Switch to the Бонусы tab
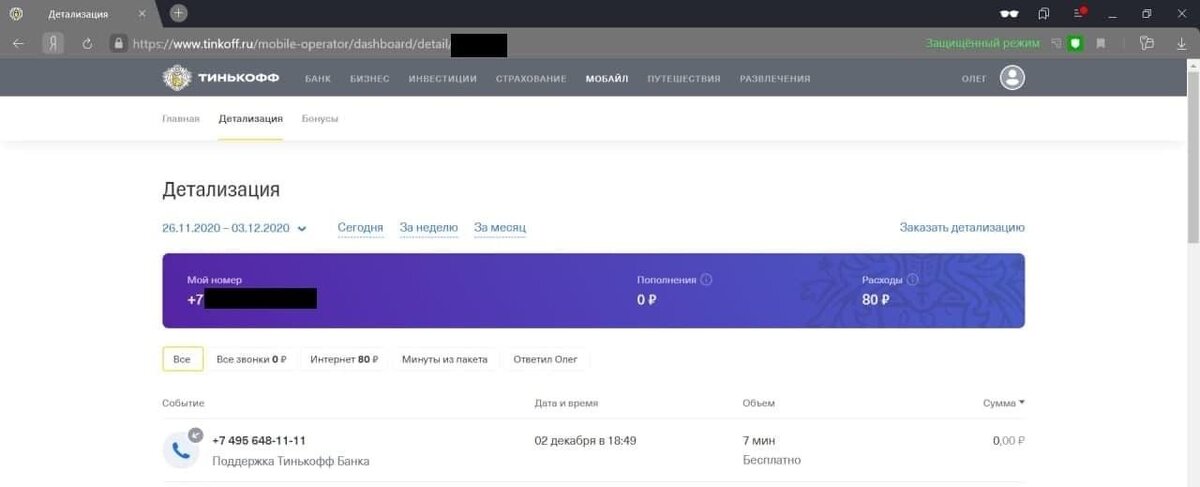Image resolution: width=1200 pixels, height=487 pixels. 320,118
